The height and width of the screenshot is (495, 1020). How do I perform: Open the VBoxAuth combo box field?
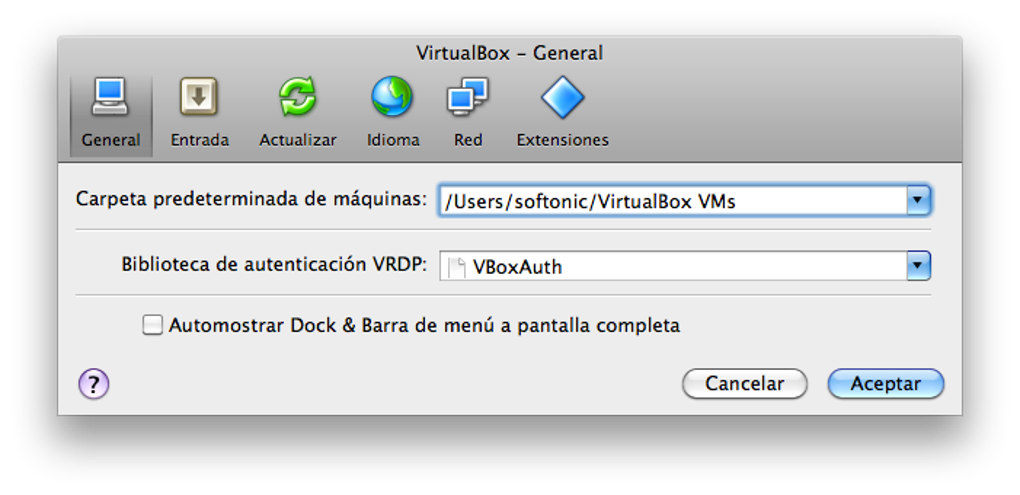tap(672, 267)
